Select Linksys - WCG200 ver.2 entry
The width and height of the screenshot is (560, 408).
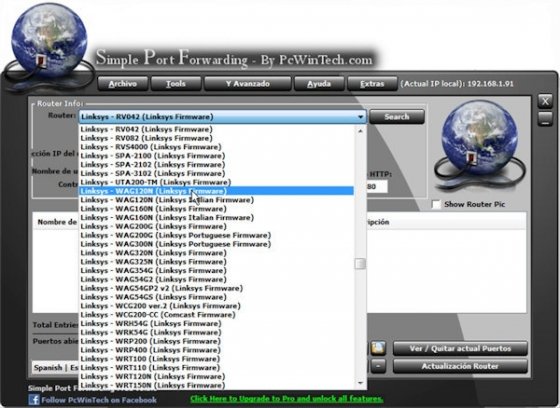pyautogui.click(x=216, y=306)
